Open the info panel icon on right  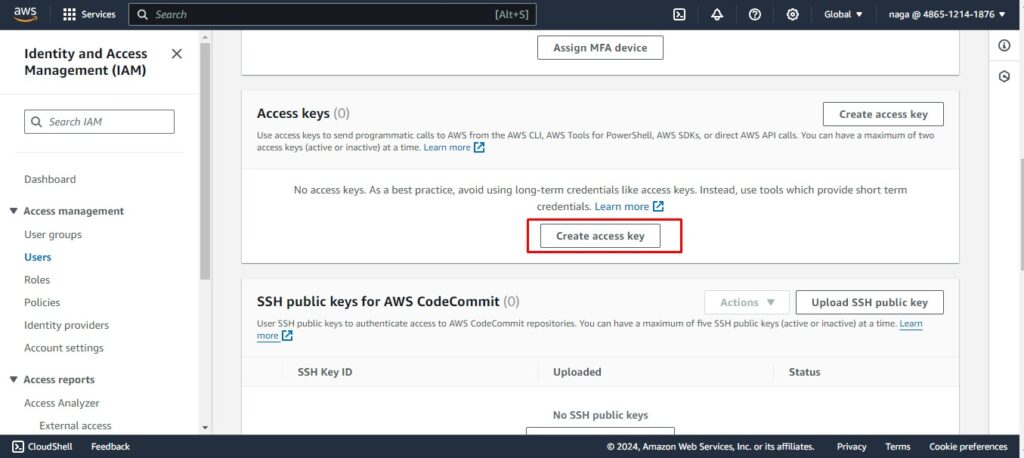(1004, 46)
